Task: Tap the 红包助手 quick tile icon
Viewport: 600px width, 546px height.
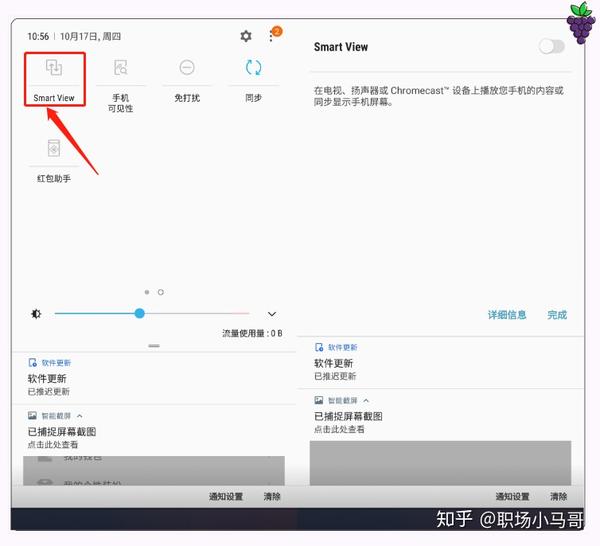Action: (54, 148)
